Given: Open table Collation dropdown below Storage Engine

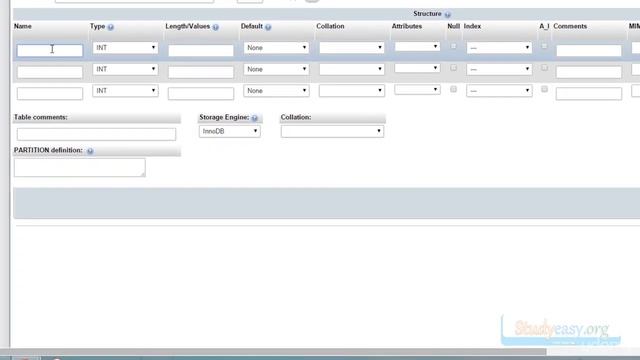Looking at the screenshot, I should (x=332, y=131).
